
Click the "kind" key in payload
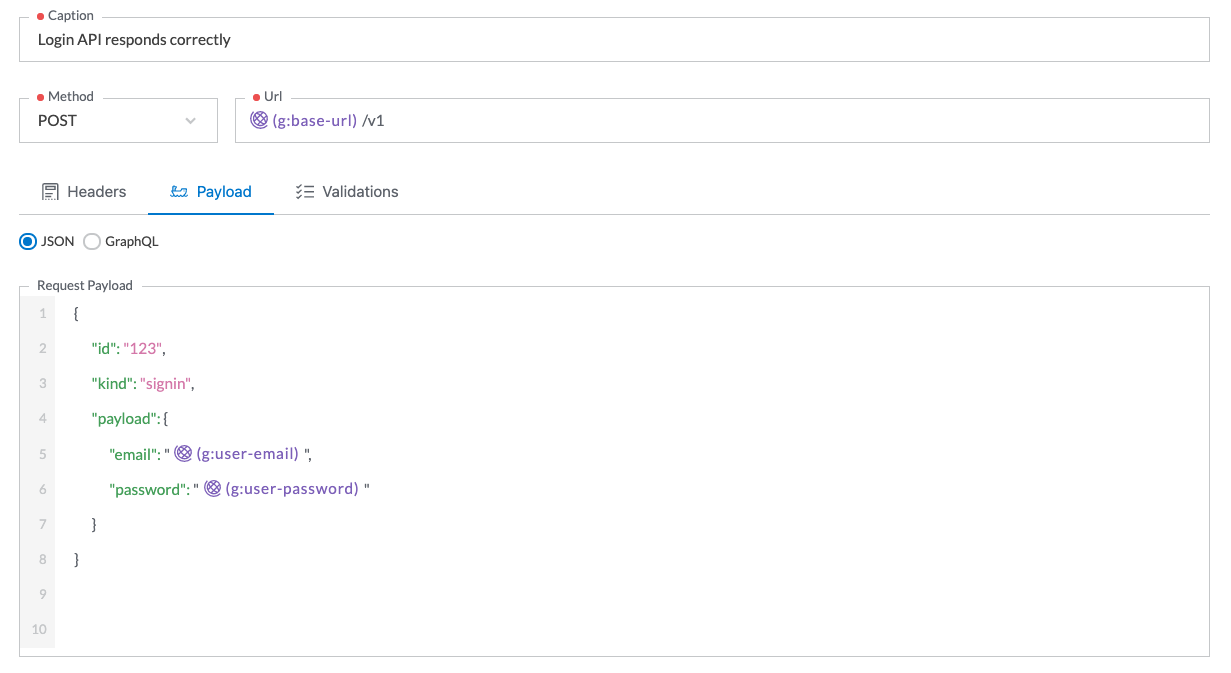pyautogui.click(x=112, y=384)
